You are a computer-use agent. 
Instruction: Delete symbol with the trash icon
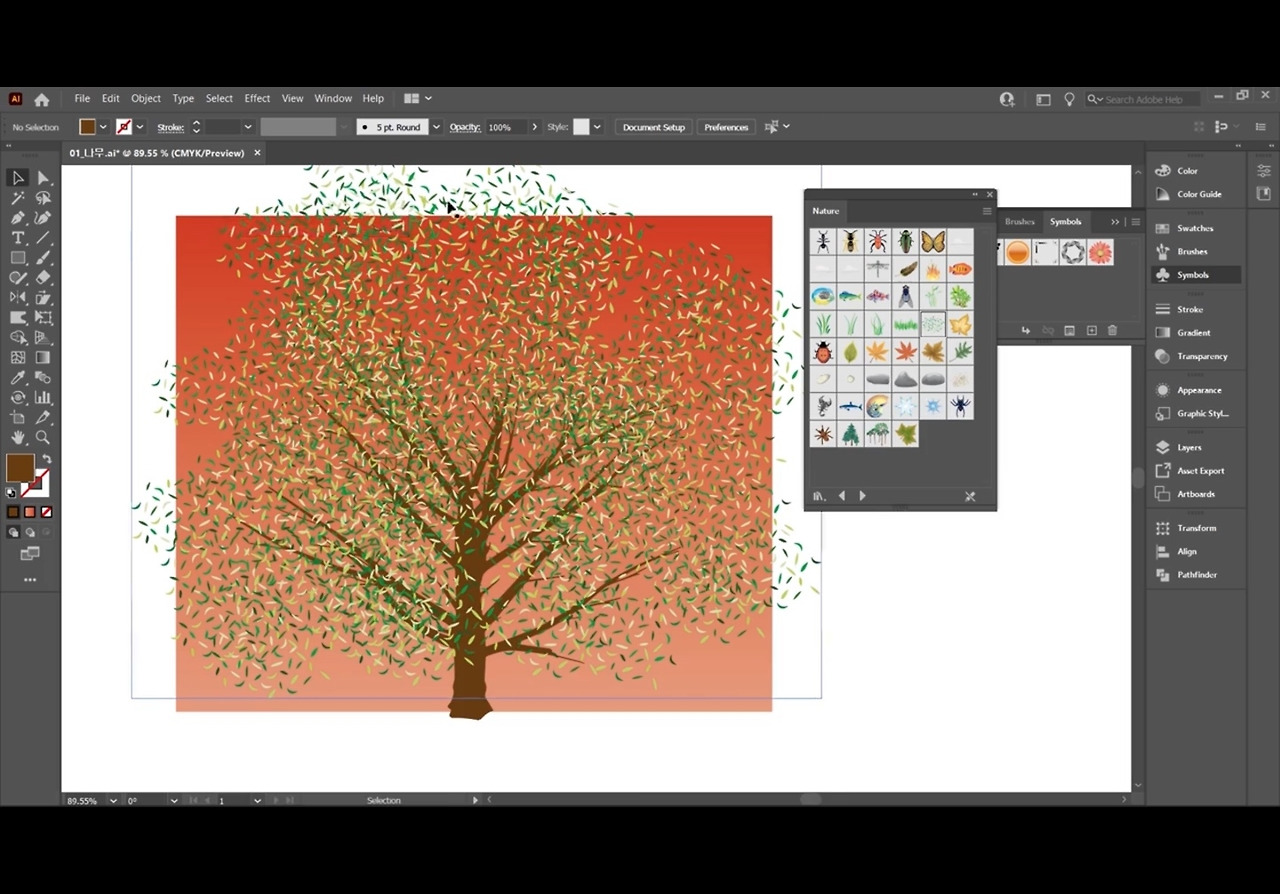(1112, 331)
